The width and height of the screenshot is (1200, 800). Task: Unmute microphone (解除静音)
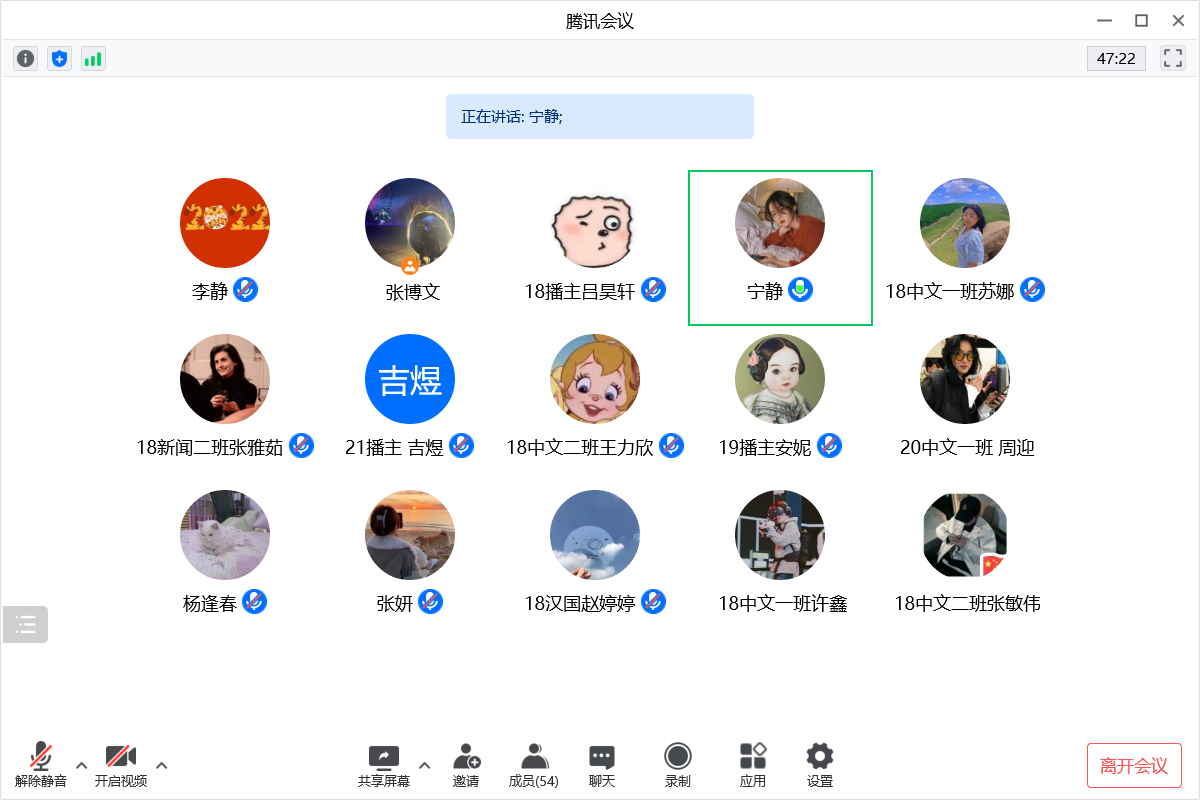pos(41,765)
